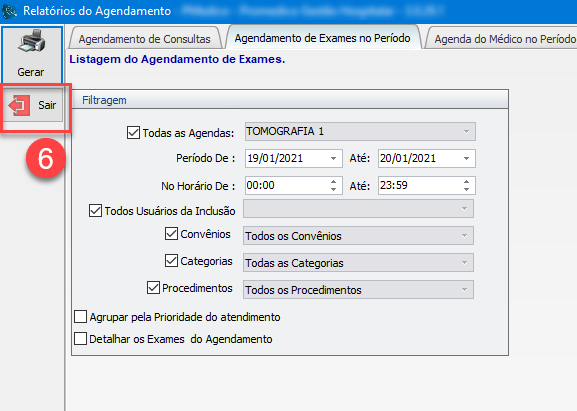Open the Período De date picker
The width and height of the screenshot is (577, 411).
333,159
